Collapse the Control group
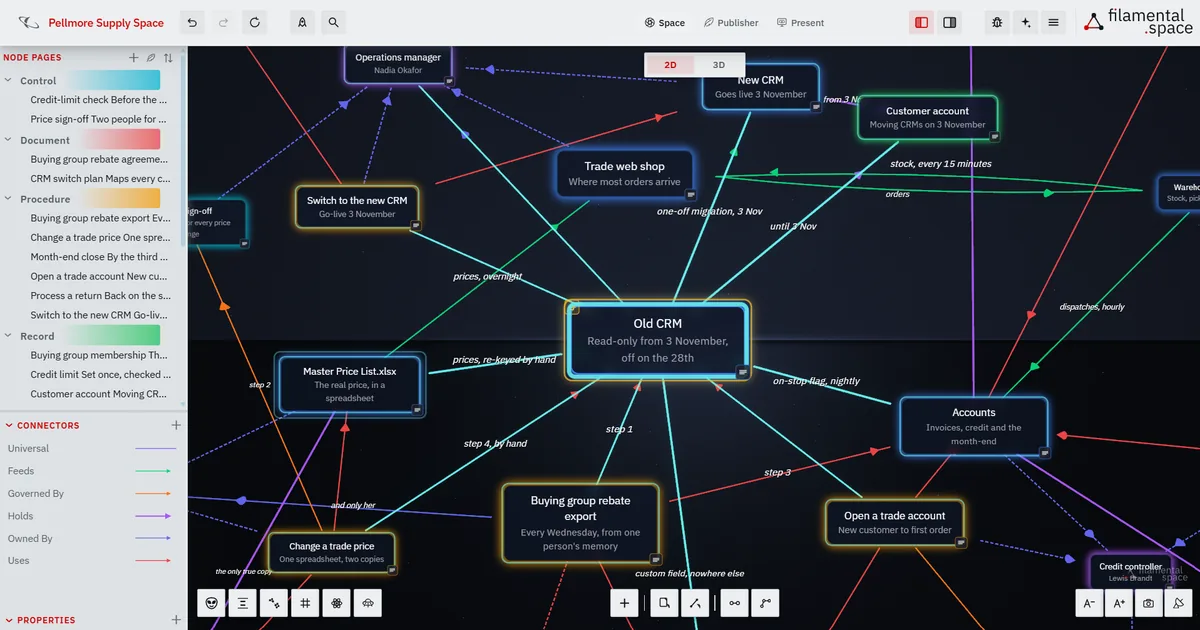1200x630 pixels. [x=9, y=81]
